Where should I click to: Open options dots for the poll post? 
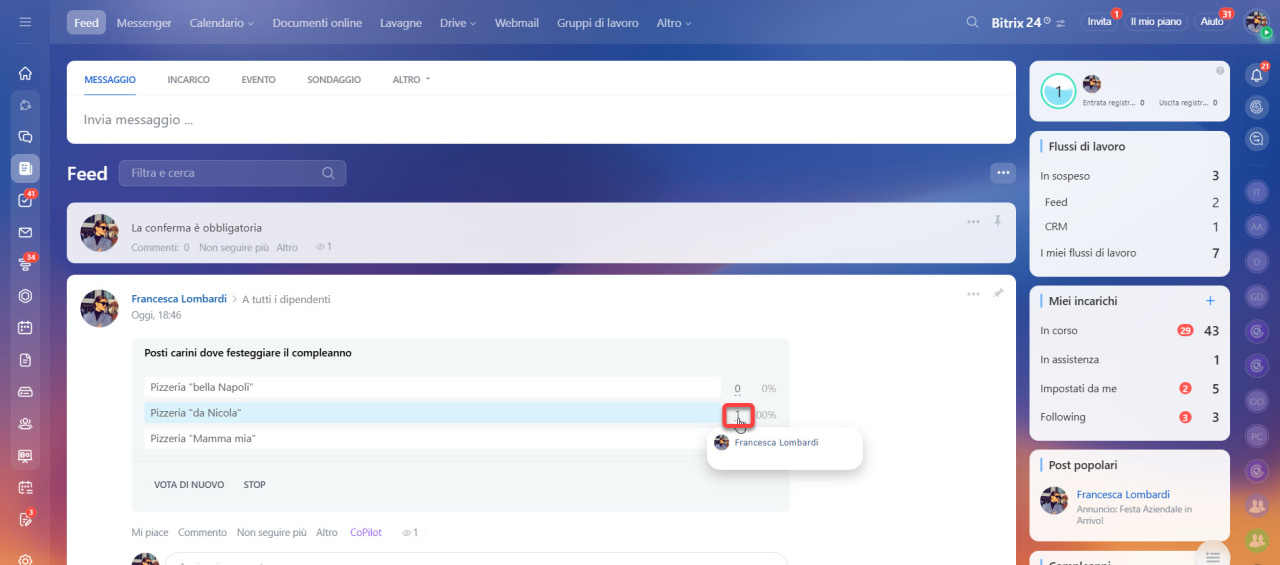(x=973, y=294)
